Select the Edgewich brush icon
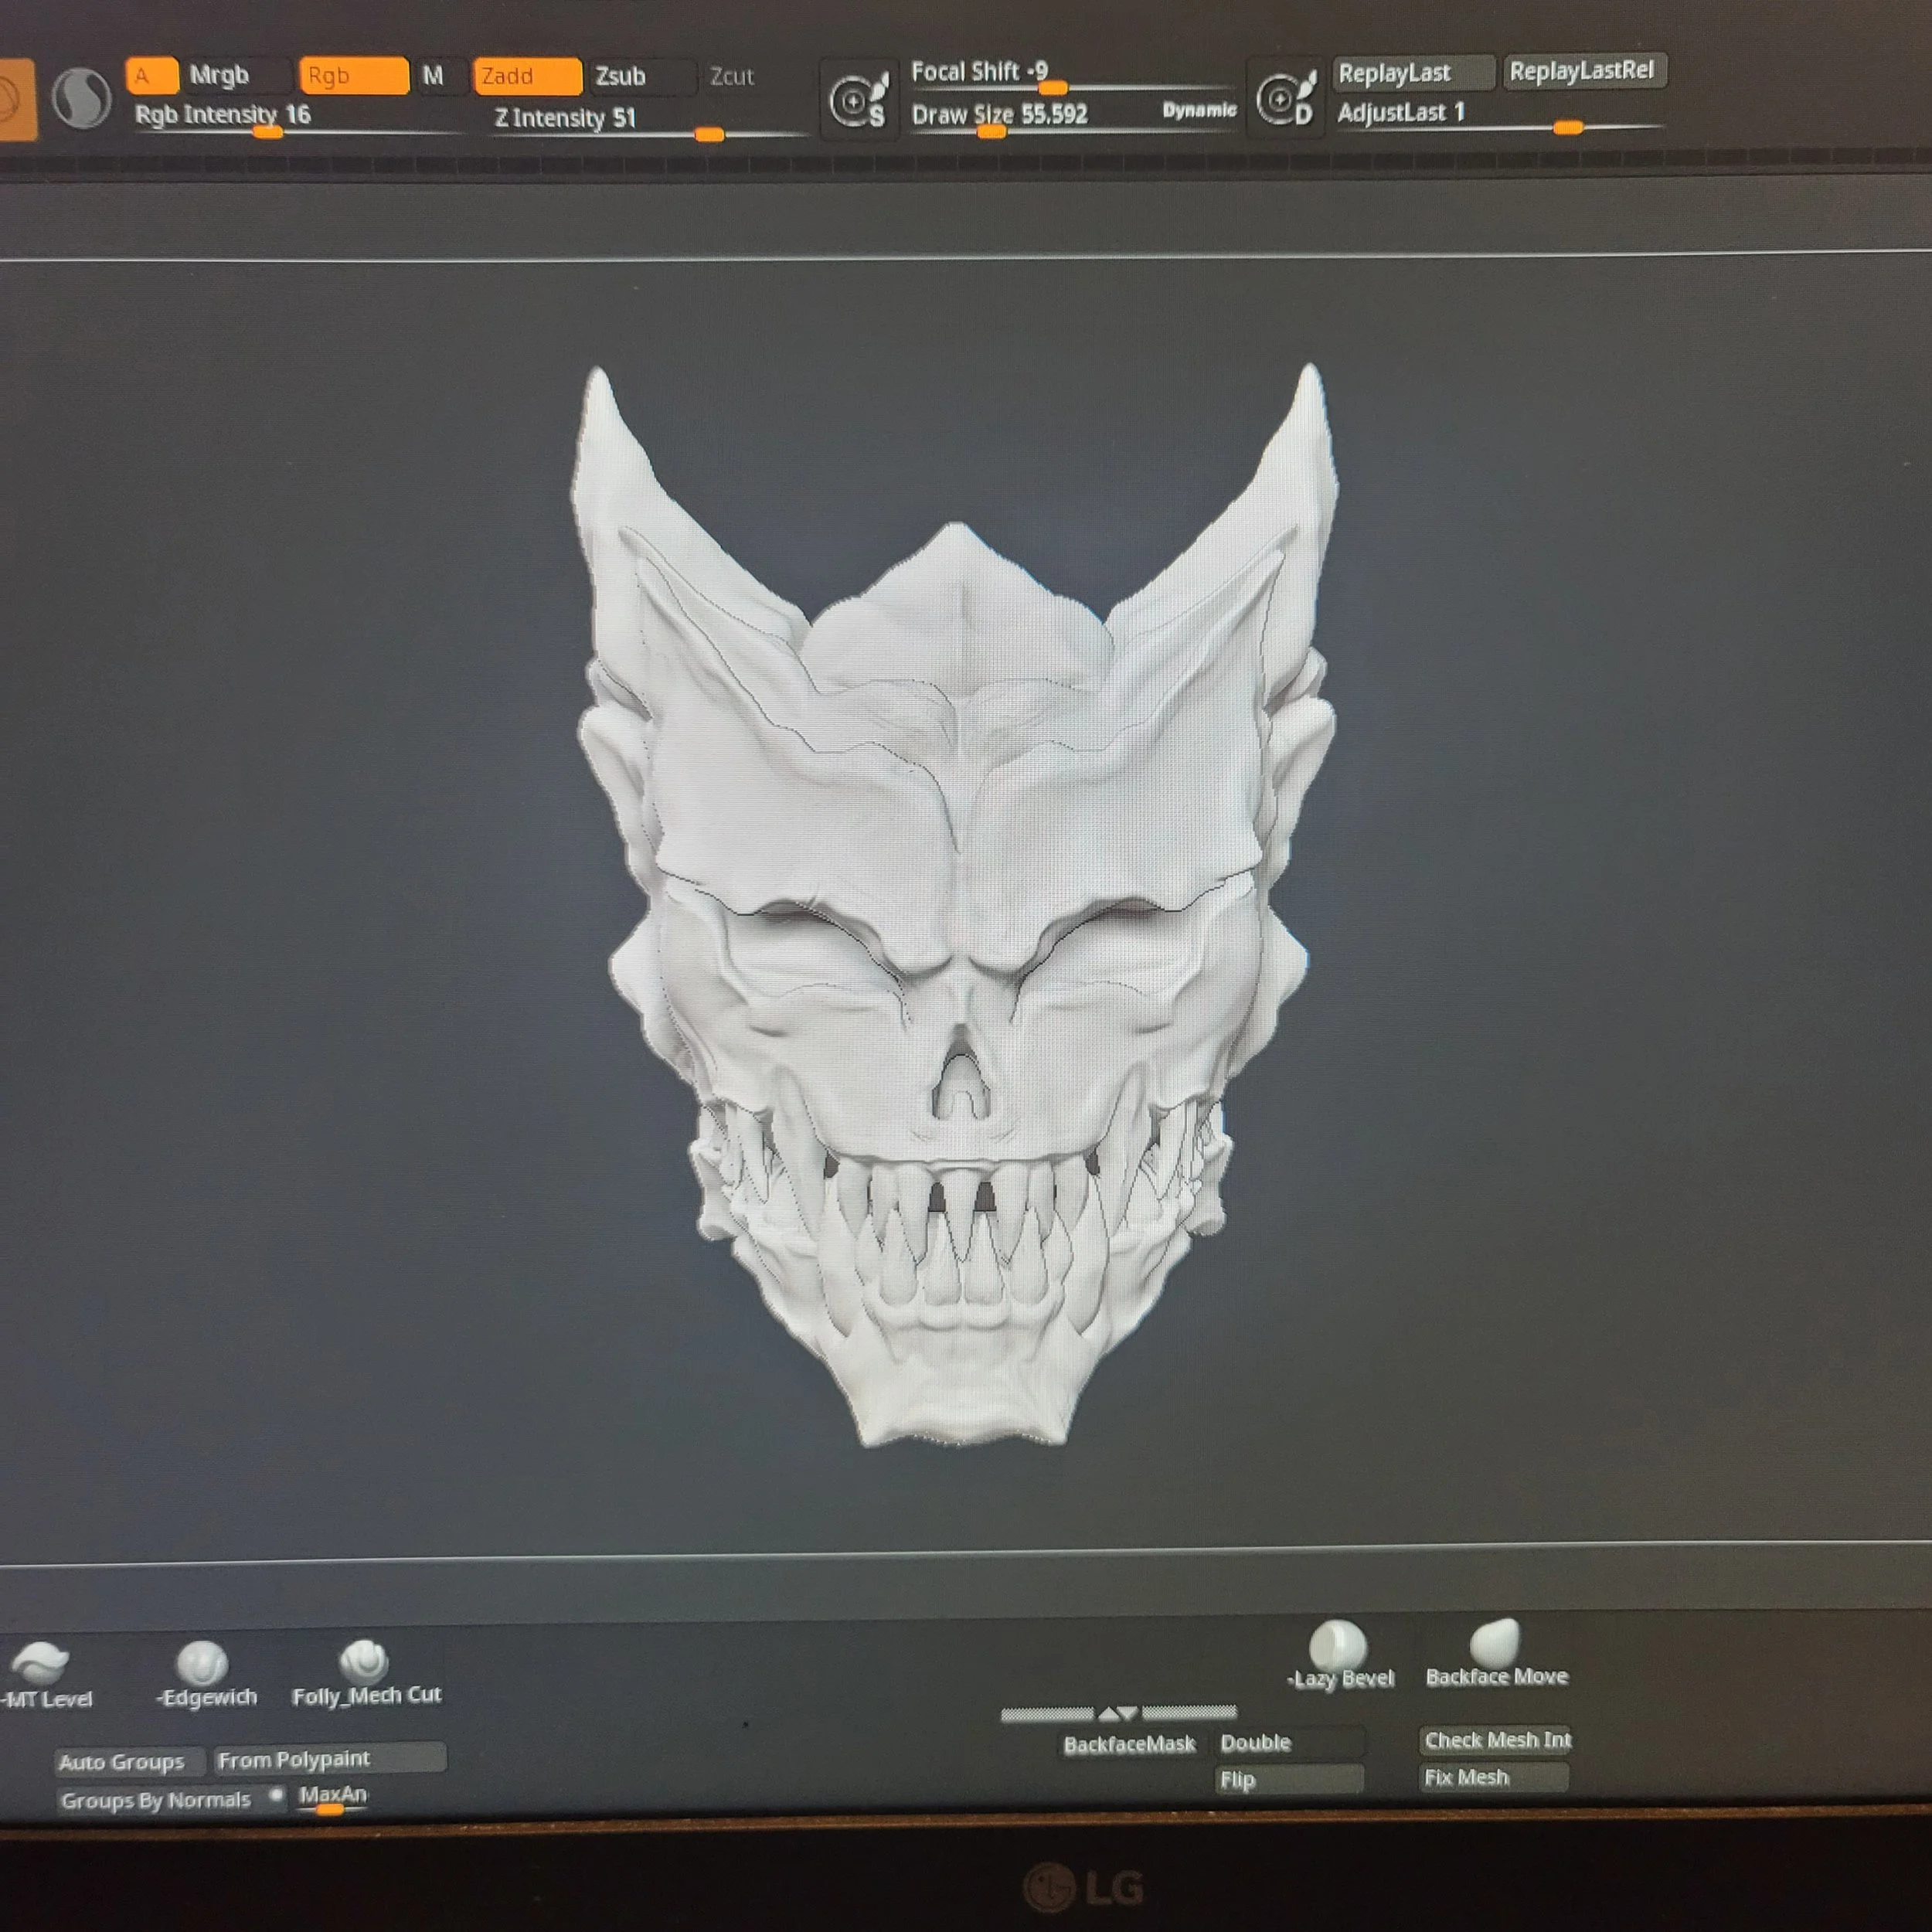Viewport: 1932px width, 1932px height. click(202, 1663)
